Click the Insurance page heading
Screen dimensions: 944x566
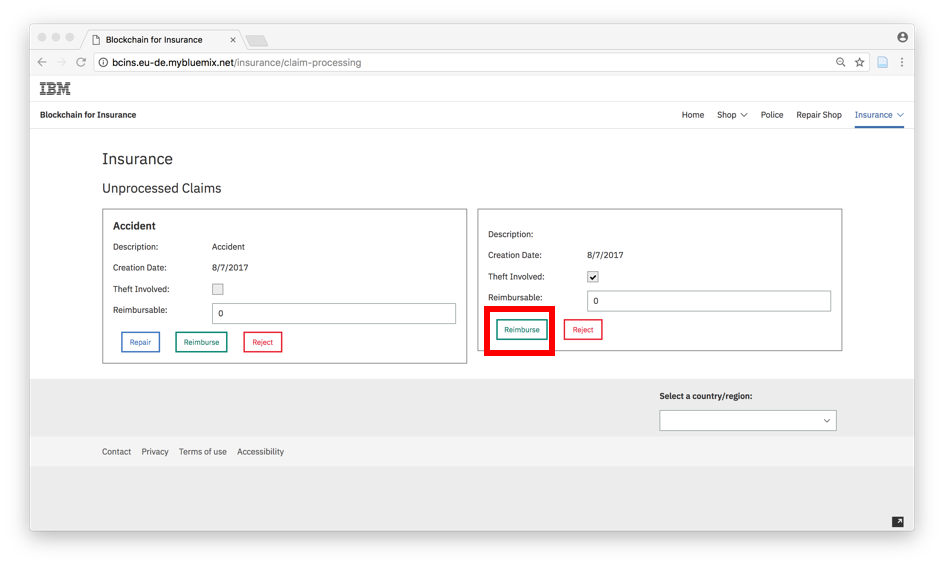(137, 159)
